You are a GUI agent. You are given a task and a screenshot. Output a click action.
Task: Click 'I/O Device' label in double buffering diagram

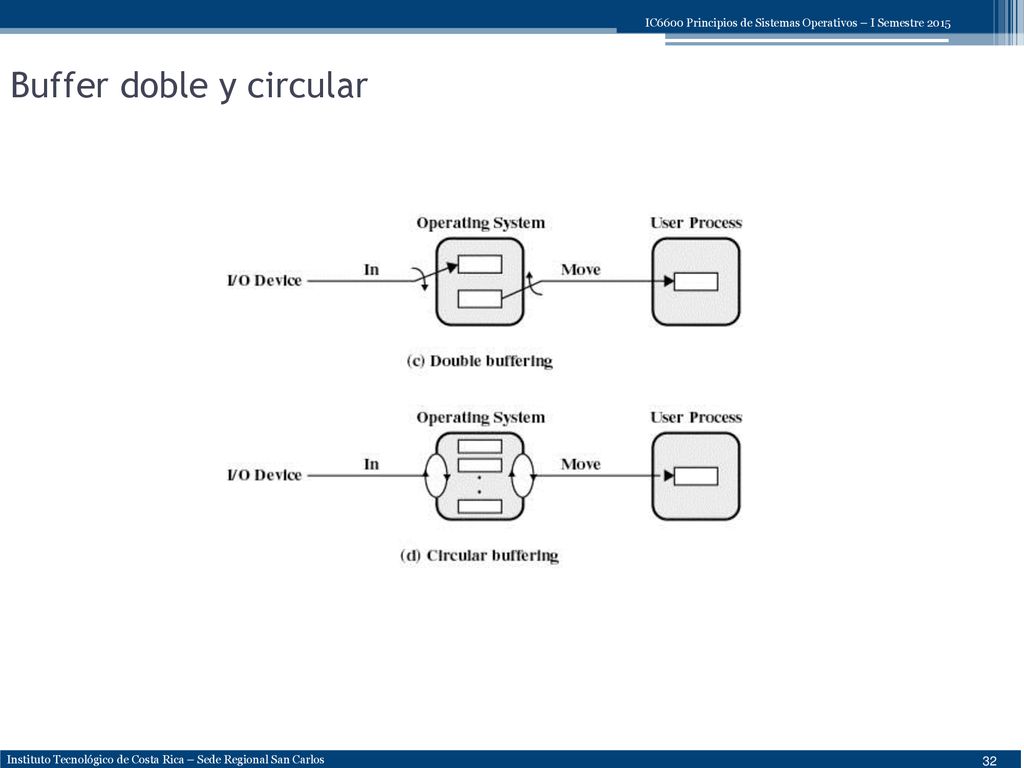pyautogui.click(x=264, y=281)
